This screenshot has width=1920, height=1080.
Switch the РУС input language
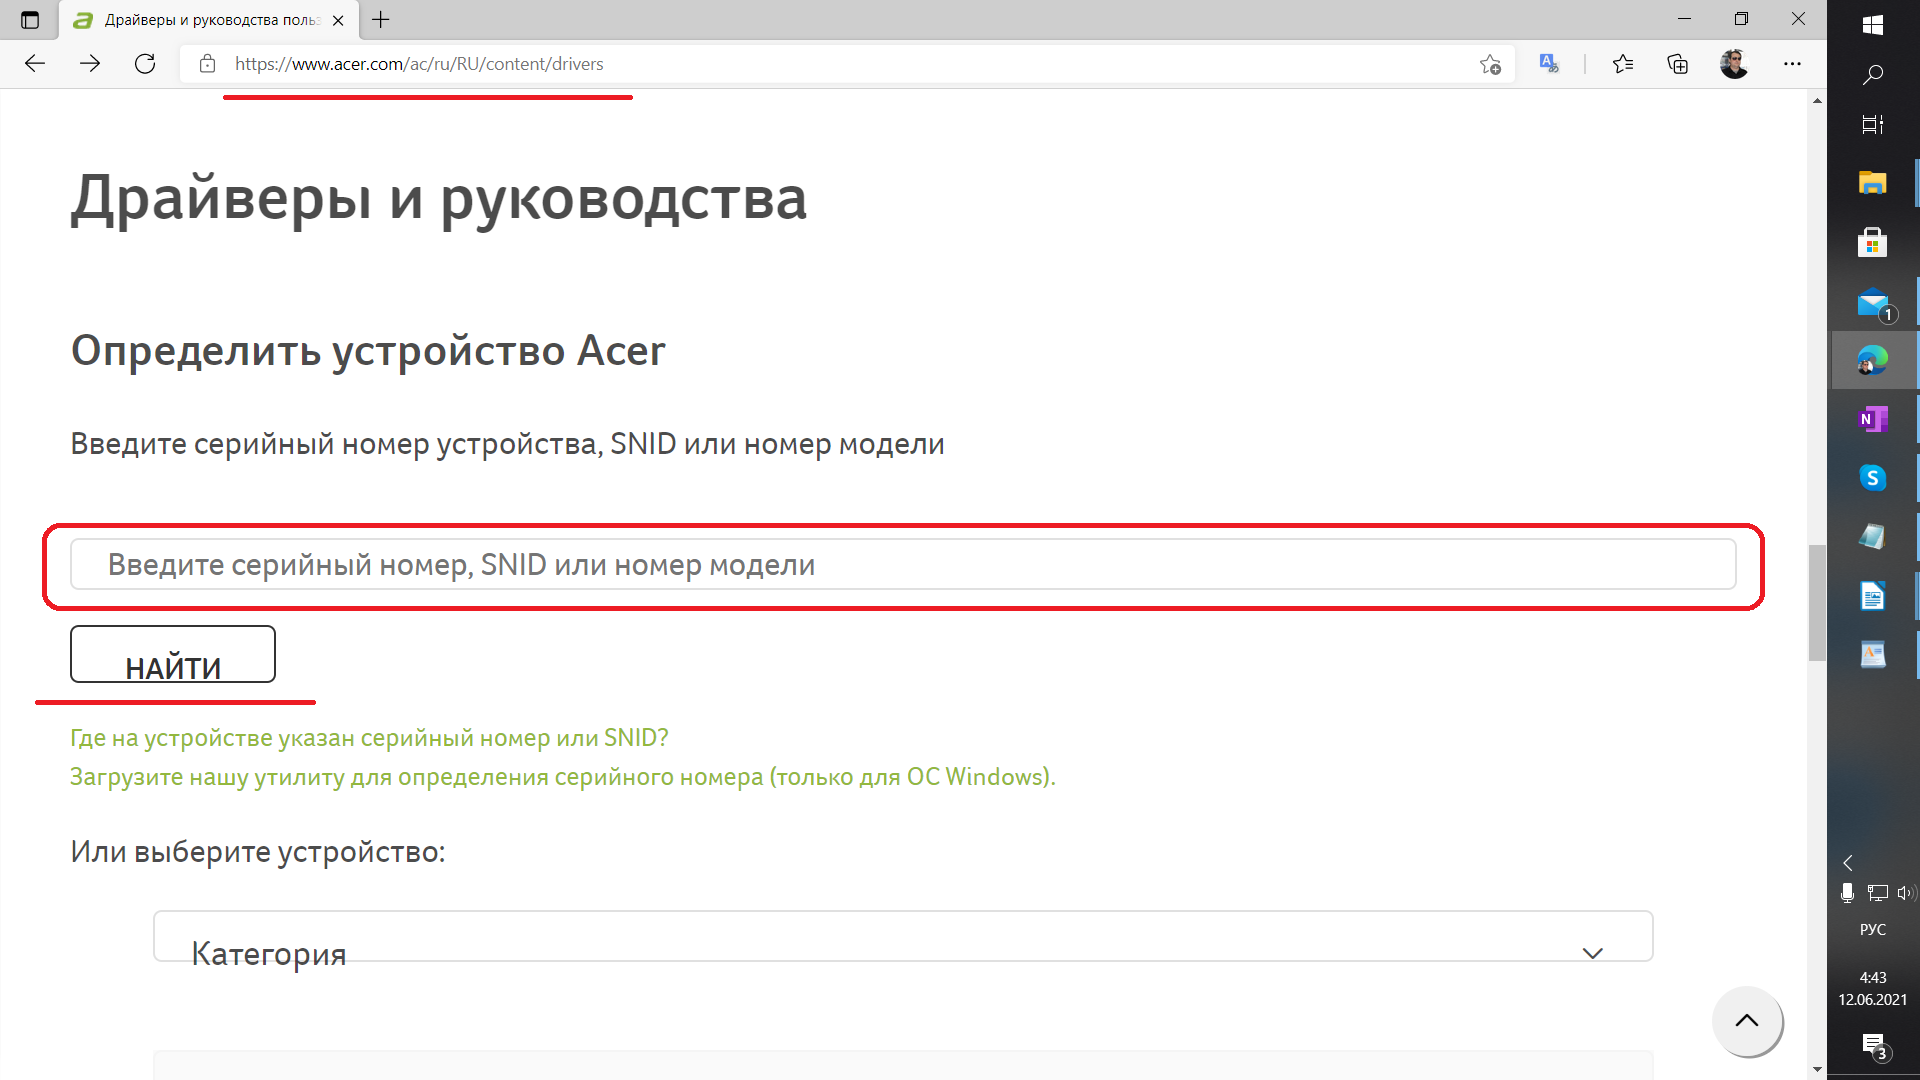tap(1873, 930)
